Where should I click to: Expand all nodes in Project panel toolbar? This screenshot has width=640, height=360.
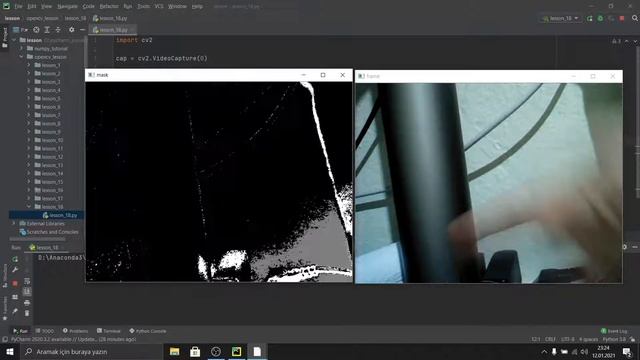[x=47, y=30]
